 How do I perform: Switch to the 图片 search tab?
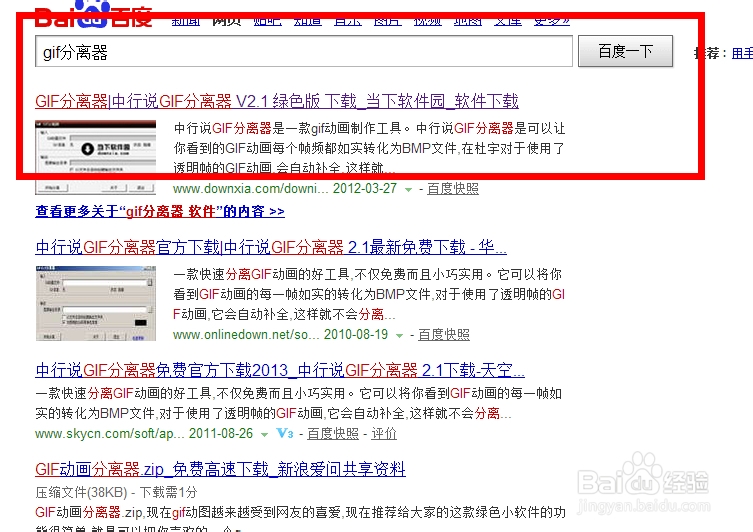pyautogui.click(x=388, y=21)
